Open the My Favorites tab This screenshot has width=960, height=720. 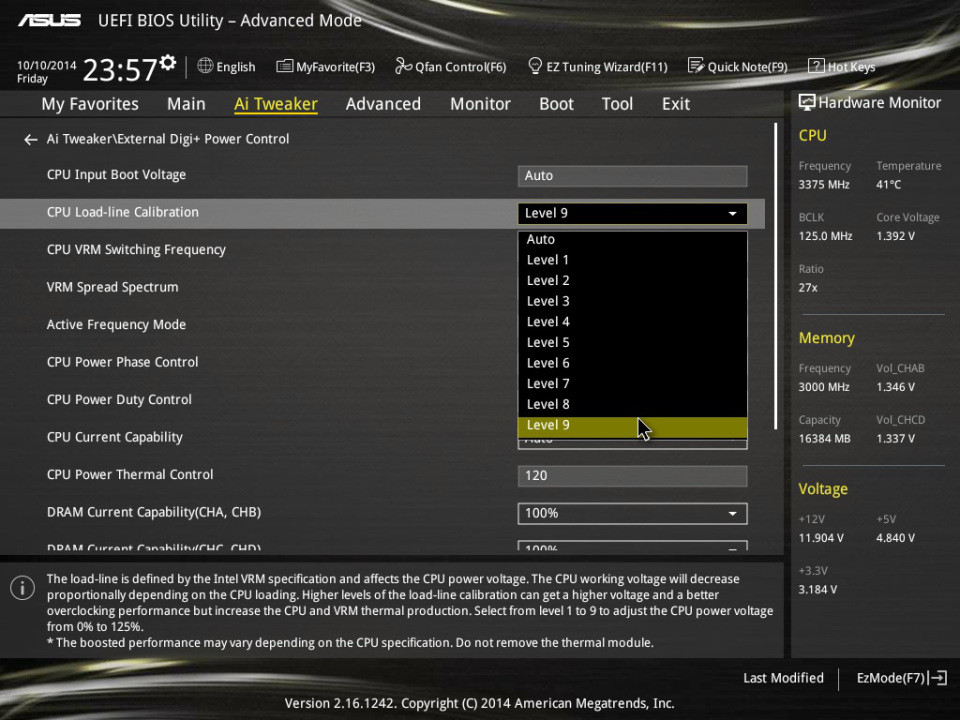(x=90, y=104)
